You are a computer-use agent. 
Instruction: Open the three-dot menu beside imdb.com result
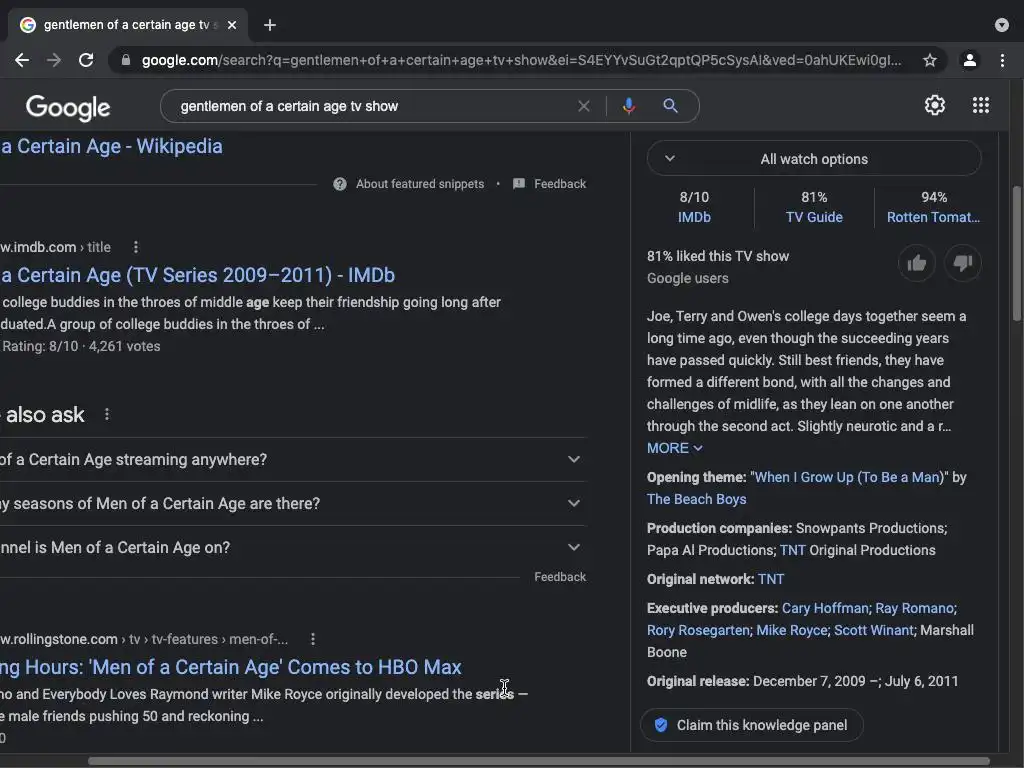click(136, 247)
